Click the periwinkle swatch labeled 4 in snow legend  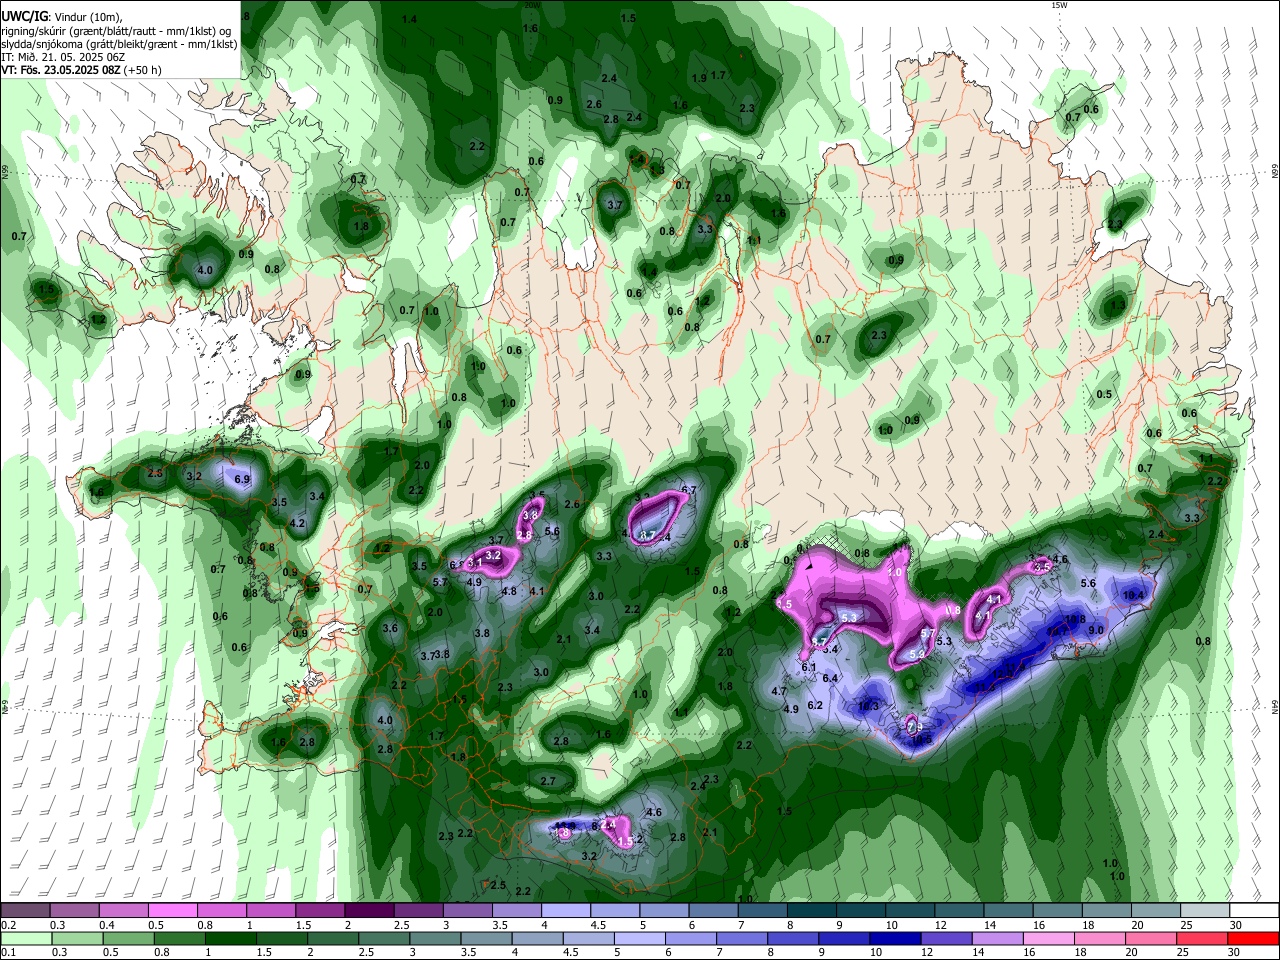pyautogui.click(x=566, y=911)
